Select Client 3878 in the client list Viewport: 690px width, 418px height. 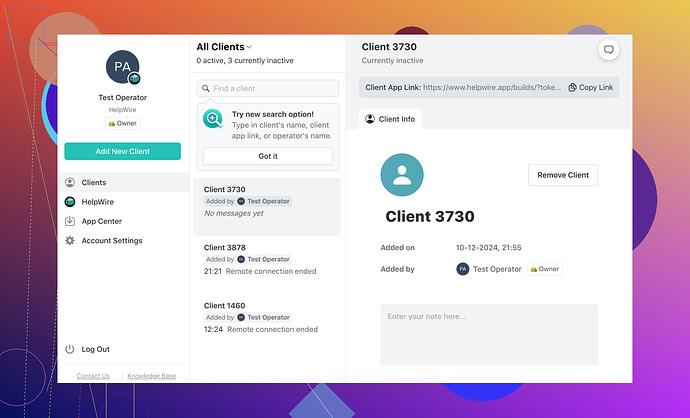tap(268, 259)
